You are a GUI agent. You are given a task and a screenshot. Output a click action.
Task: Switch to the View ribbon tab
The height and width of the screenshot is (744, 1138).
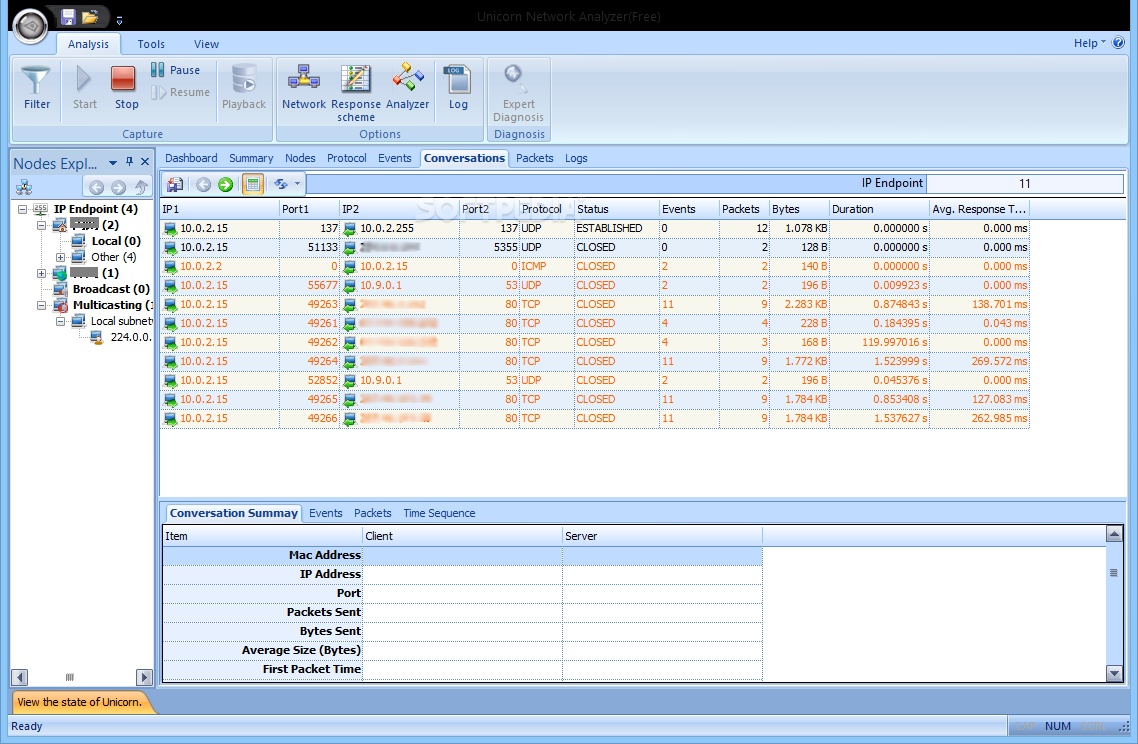(x=206, y=44)
